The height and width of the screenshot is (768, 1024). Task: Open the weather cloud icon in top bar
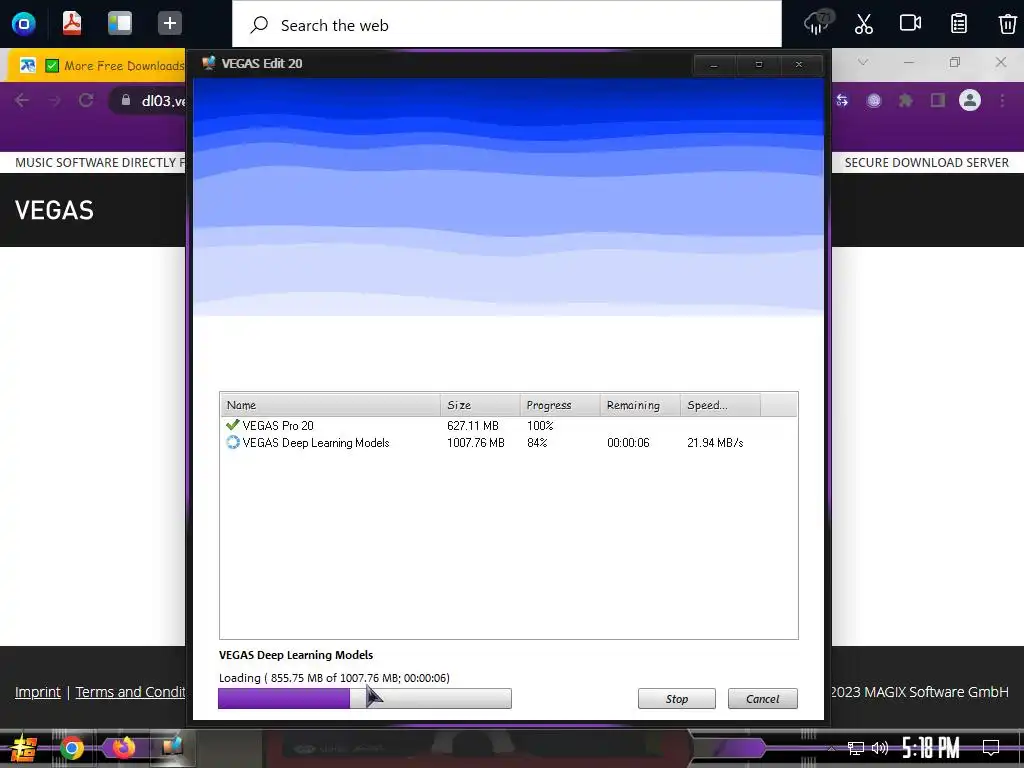click(x=816, y=24)
